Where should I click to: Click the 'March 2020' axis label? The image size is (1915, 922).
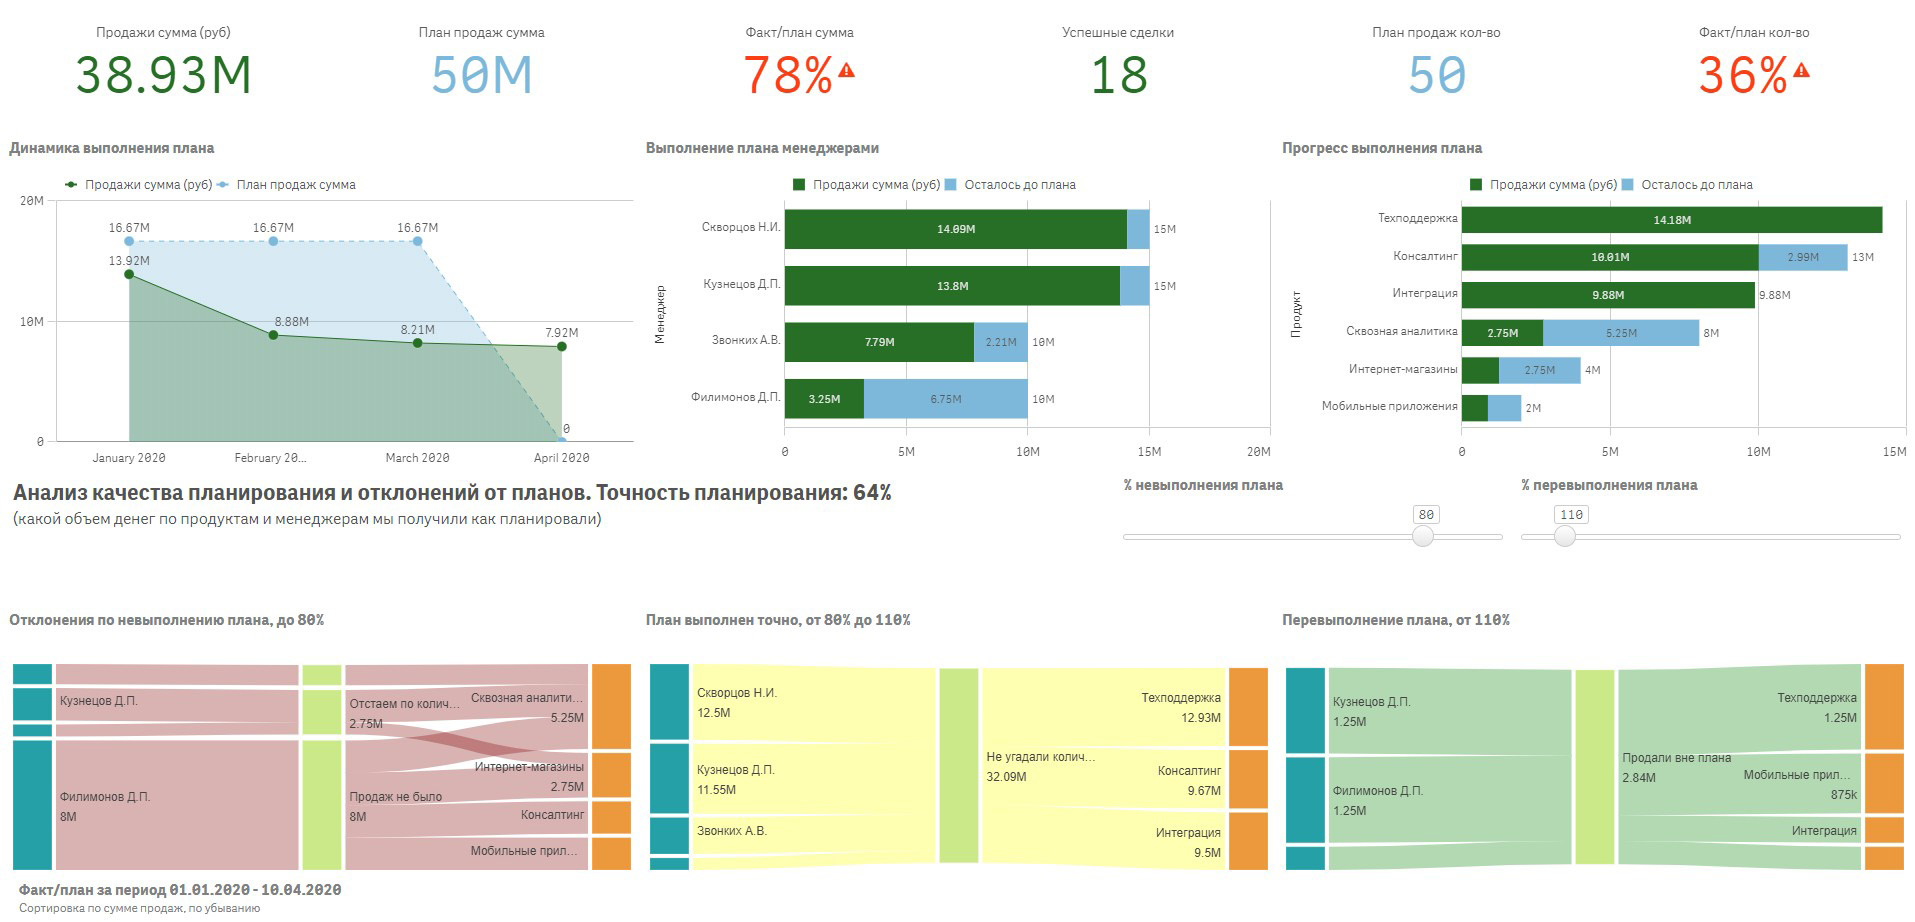click(417, 458)
